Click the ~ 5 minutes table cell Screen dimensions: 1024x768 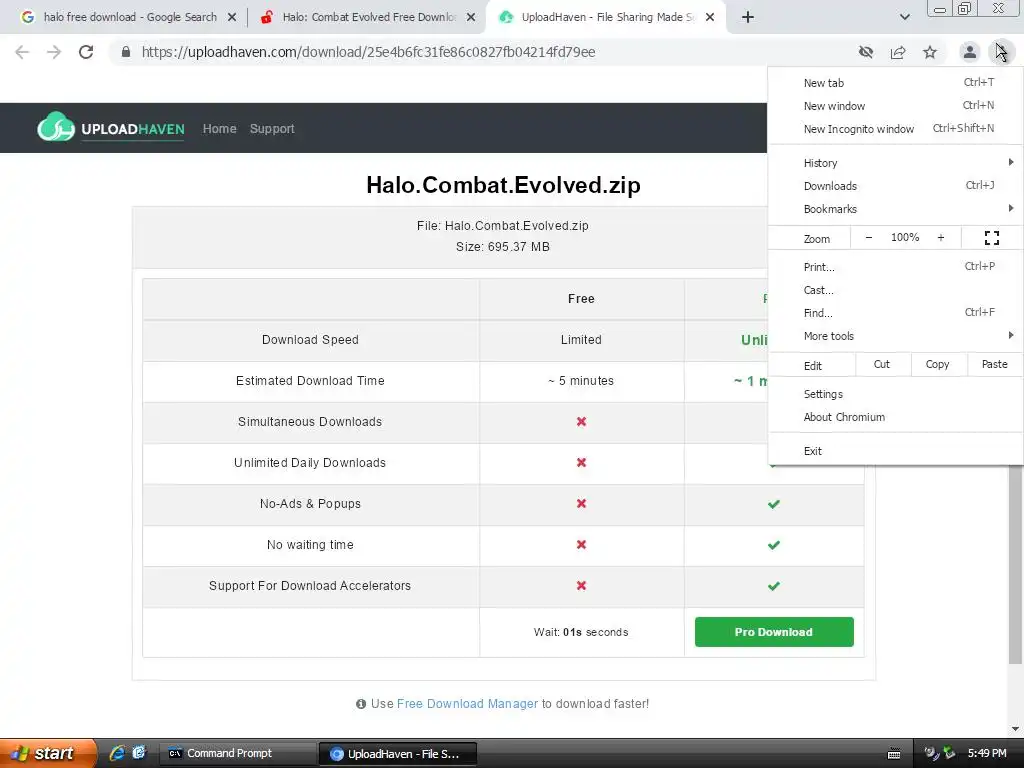pos(581,381)
